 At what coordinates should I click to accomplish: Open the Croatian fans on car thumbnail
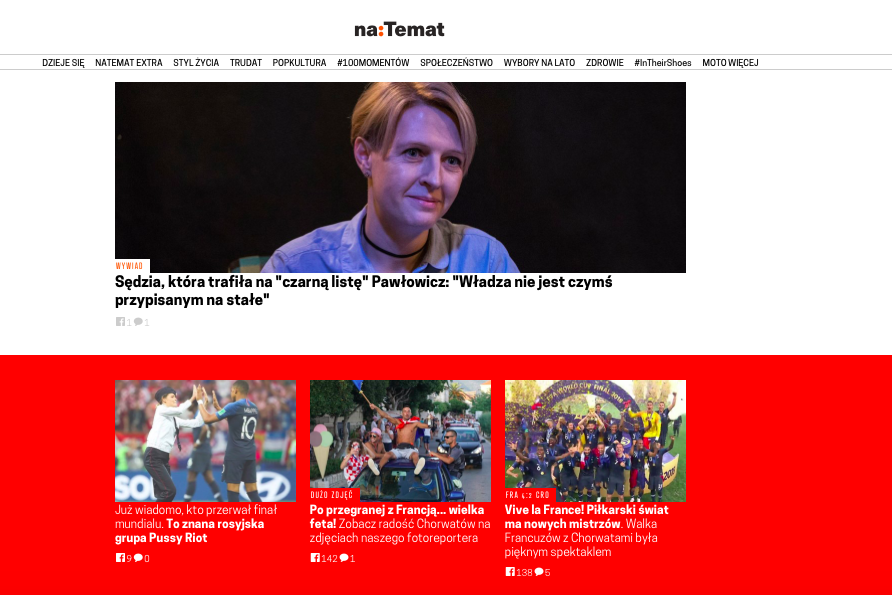point(400,441)
